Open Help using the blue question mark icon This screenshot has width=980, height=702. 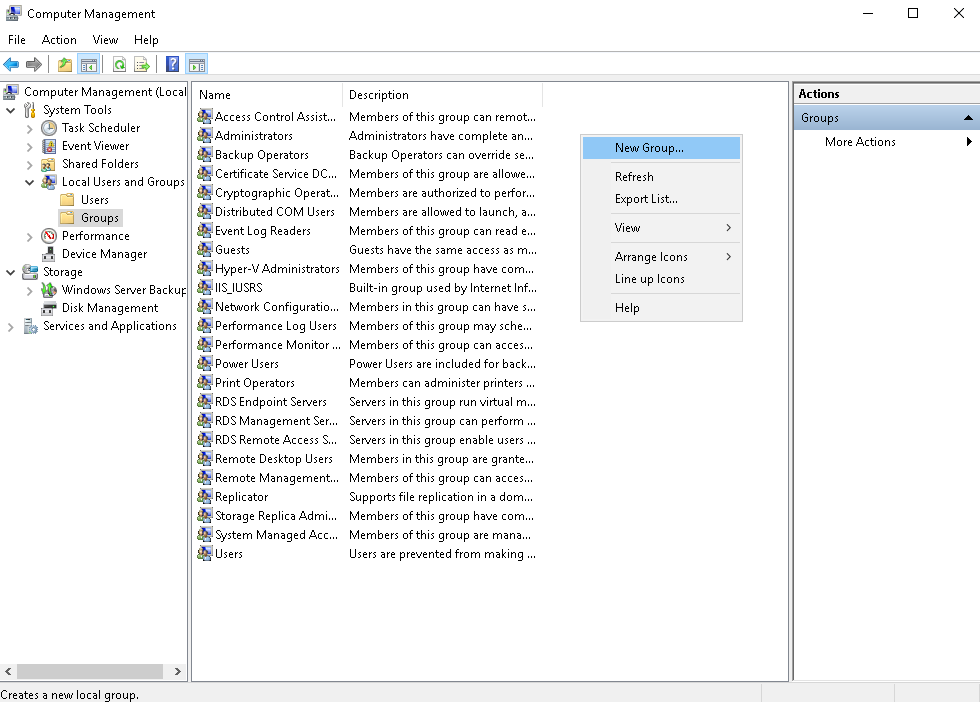coord(172,64)
